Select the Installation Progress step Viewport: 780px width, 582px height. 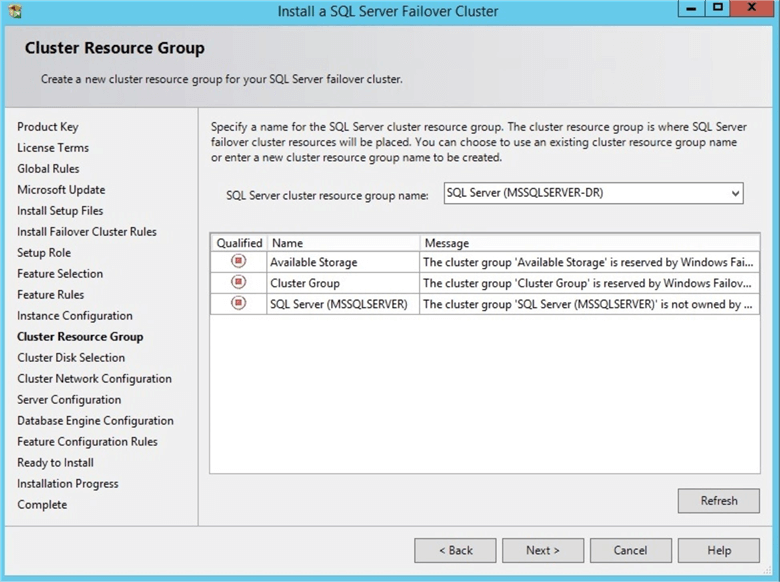[68, 484]
